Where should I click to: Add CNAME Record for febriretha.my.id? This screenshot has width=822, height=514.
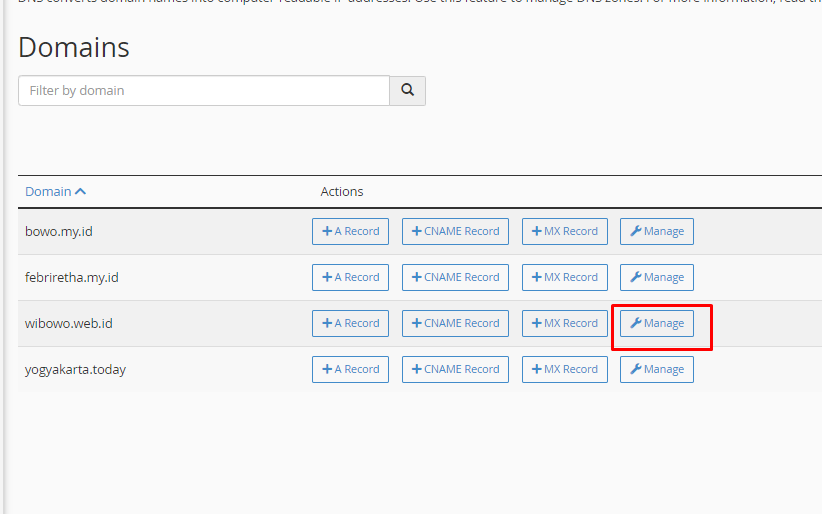pos(455,277)
